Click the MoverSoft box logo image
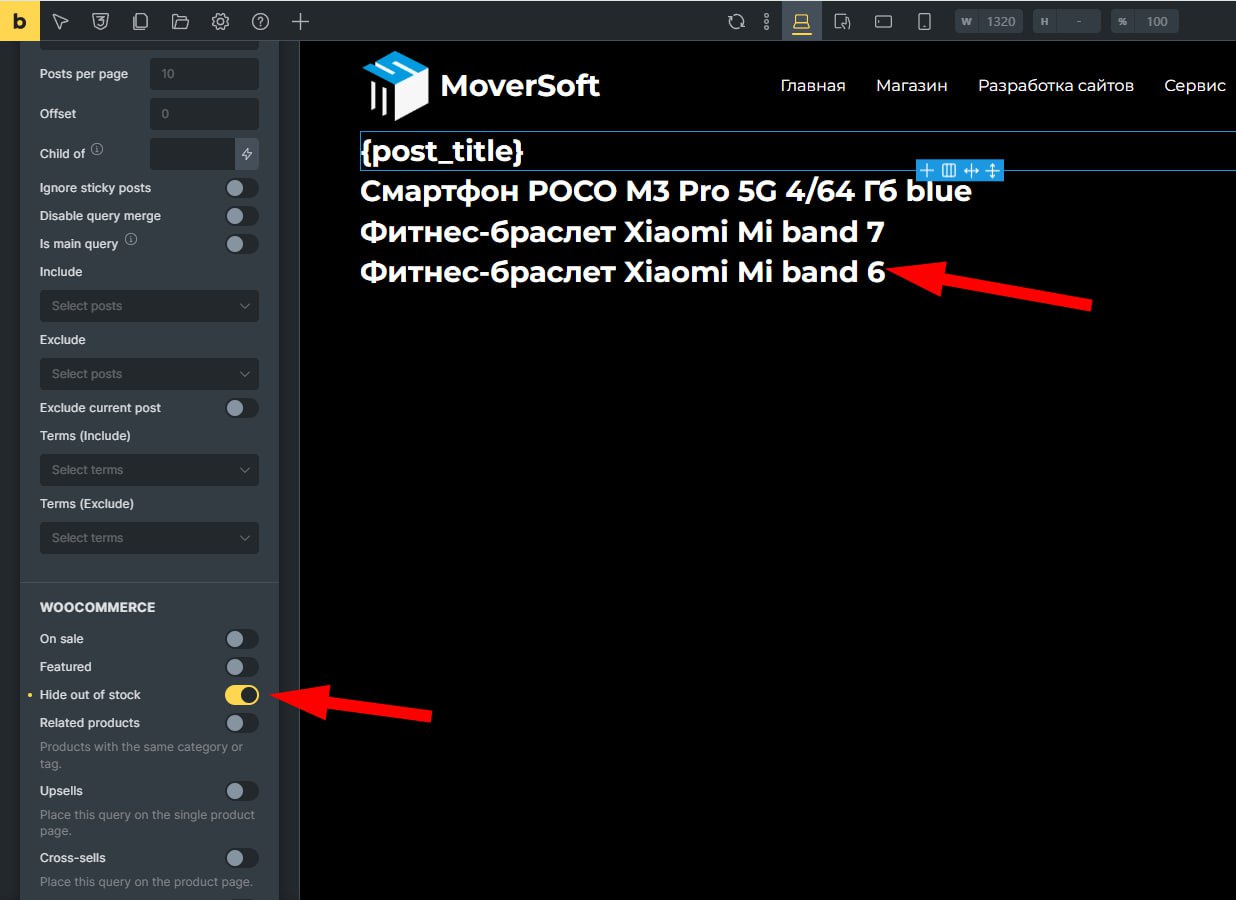 point(395,86)
